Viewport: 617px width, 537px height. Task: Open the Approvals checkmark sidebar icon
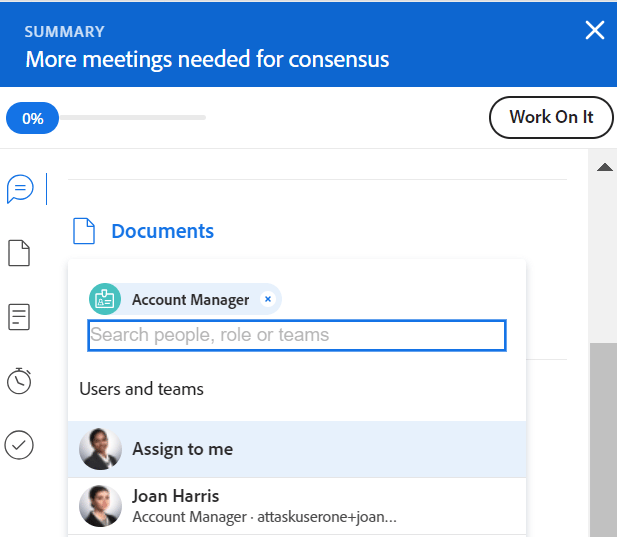pos(19,445)
